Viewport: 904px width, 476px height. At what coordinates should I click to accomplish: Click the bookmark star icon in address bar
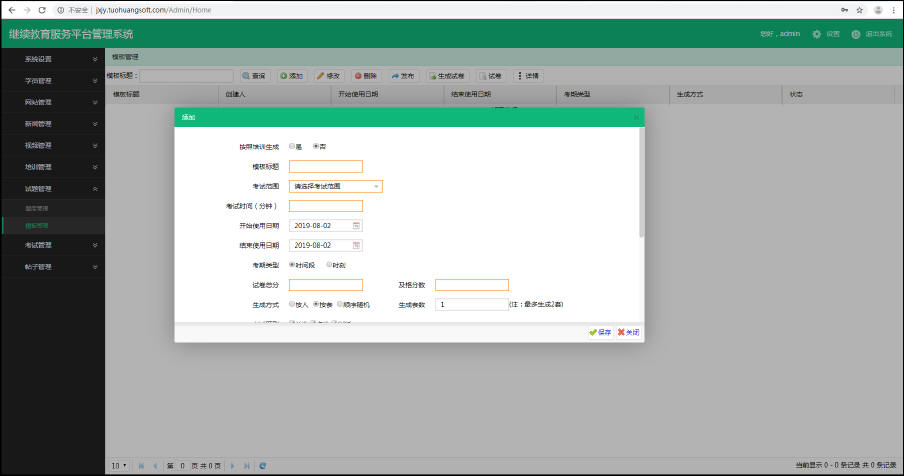[x=859, y=9]
